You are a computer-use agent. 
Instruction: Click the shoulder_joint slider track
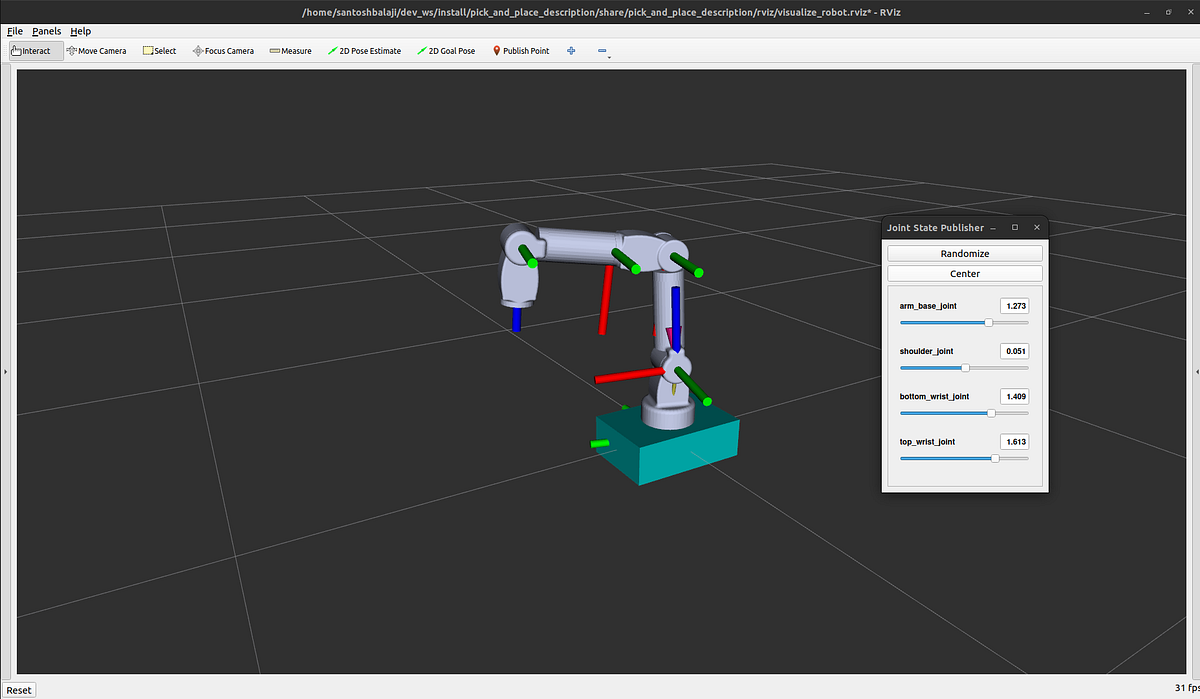point(963,367)
